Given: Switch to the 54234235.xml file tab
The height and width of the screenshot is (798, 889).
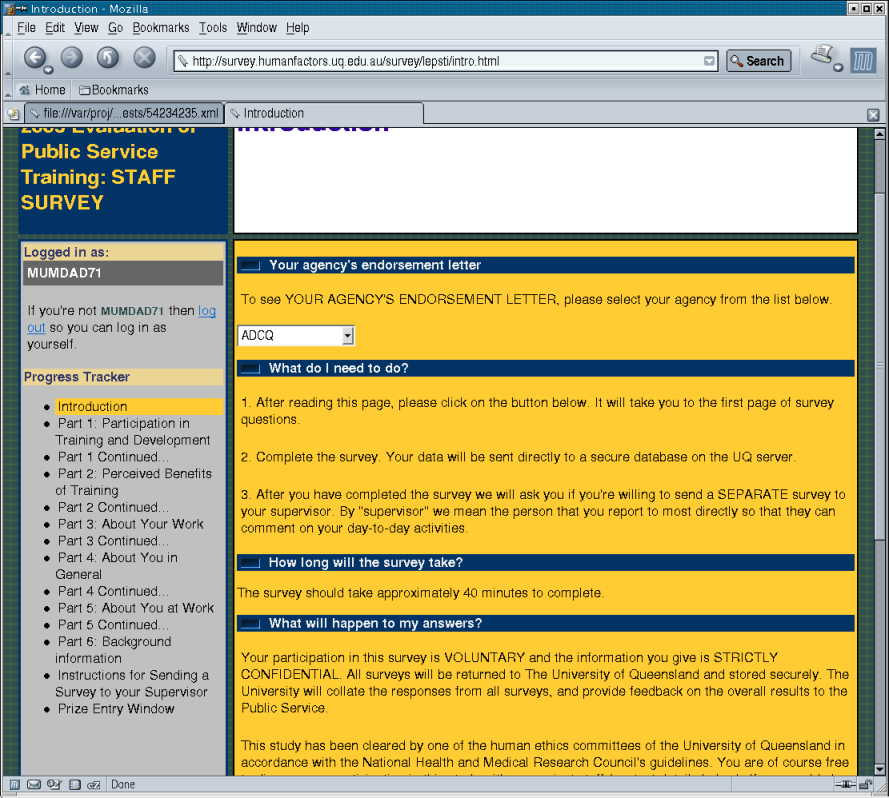Looking at the screenshot, I should (123, 113).
